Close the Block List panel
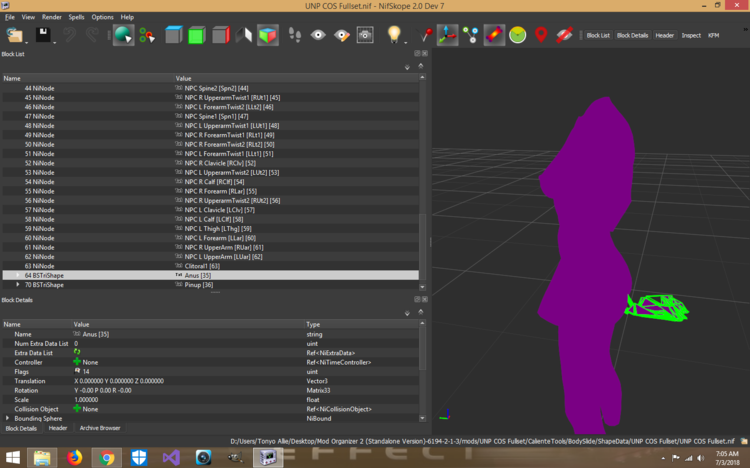The image size is (750, 468). coord(425,54)
